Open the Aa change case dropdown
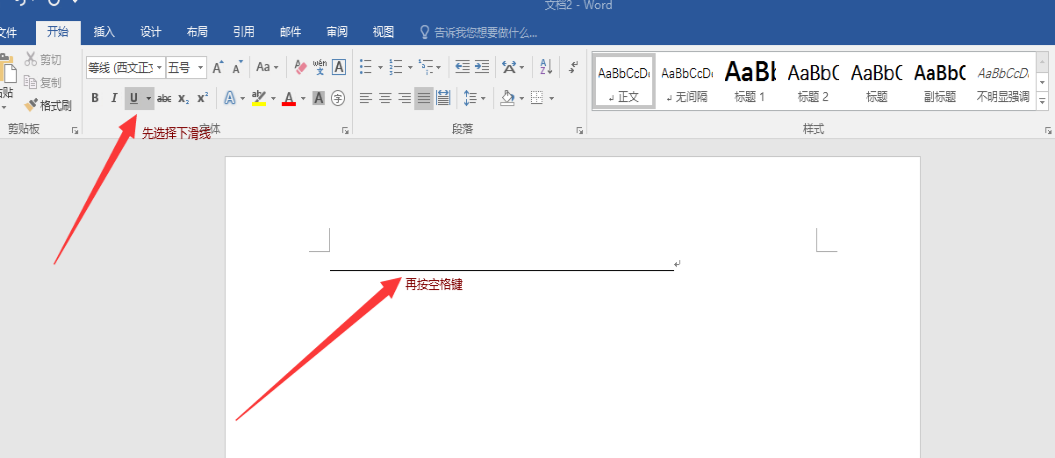 pos(267,67)
